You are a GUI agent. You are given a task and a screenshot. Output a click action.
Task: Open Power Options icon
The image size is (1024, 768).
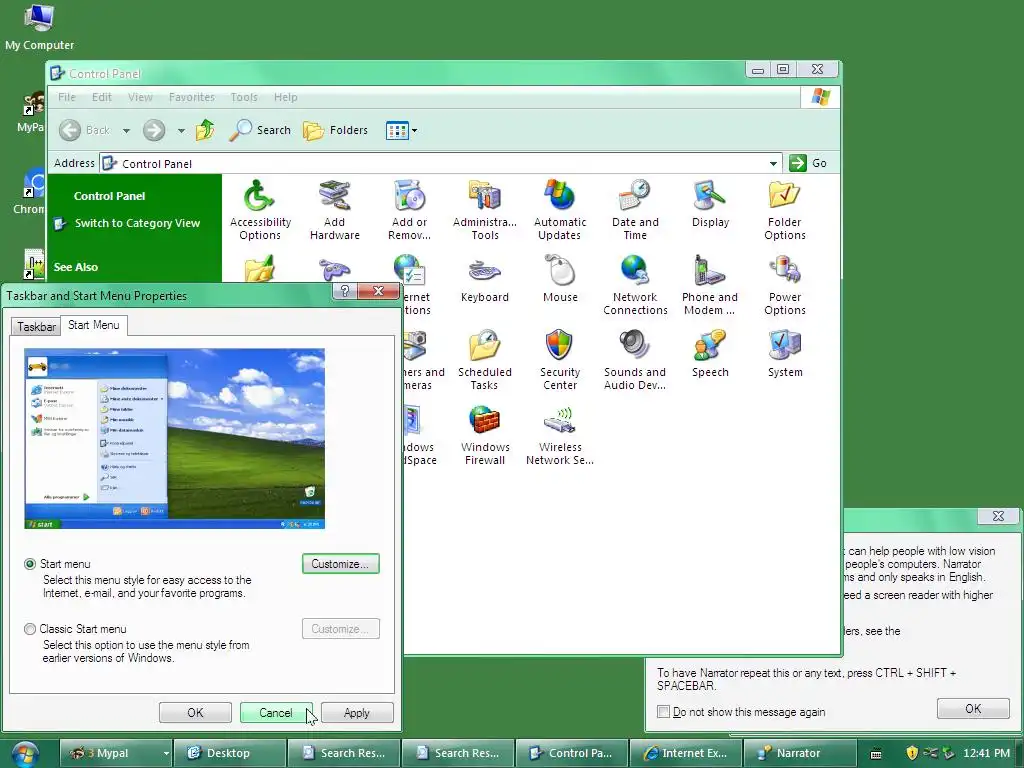click(784, 285)
